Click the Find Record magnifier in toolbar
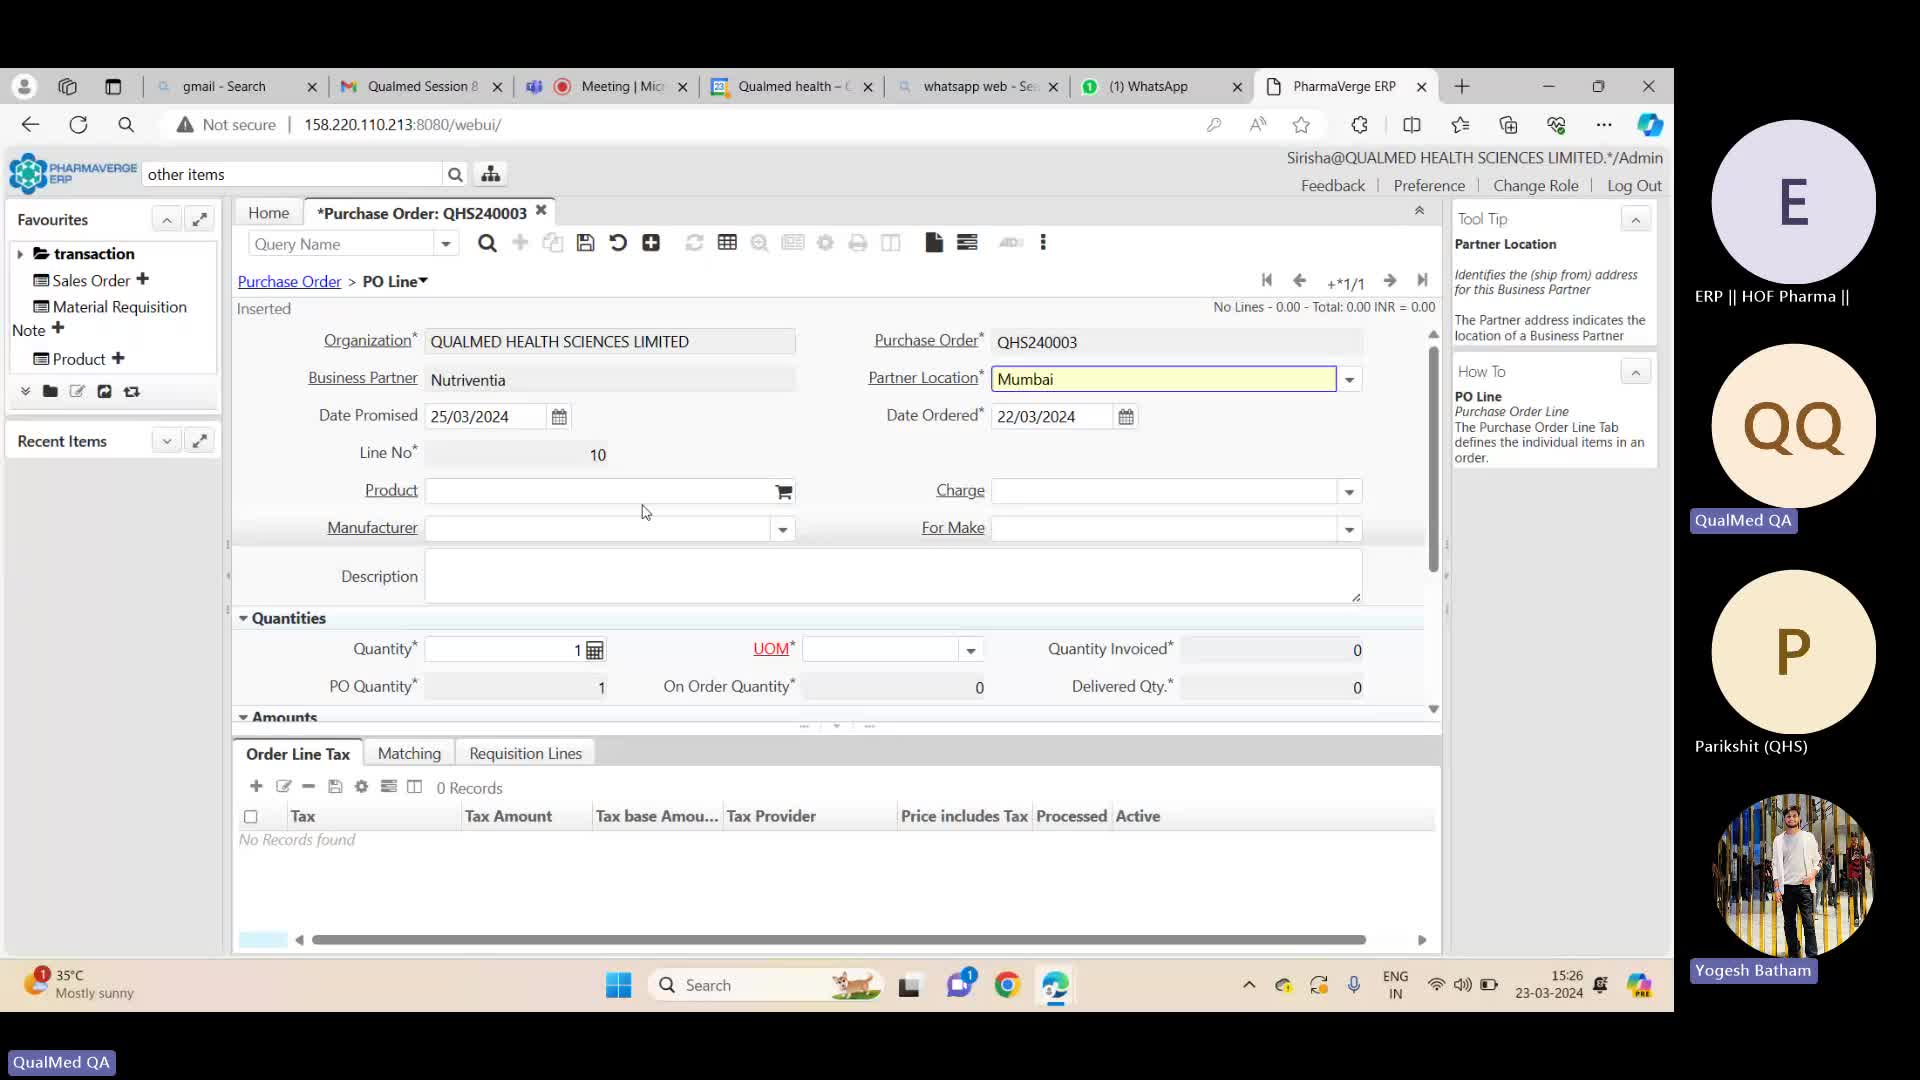1920x1080 pixels. point(487,243)
